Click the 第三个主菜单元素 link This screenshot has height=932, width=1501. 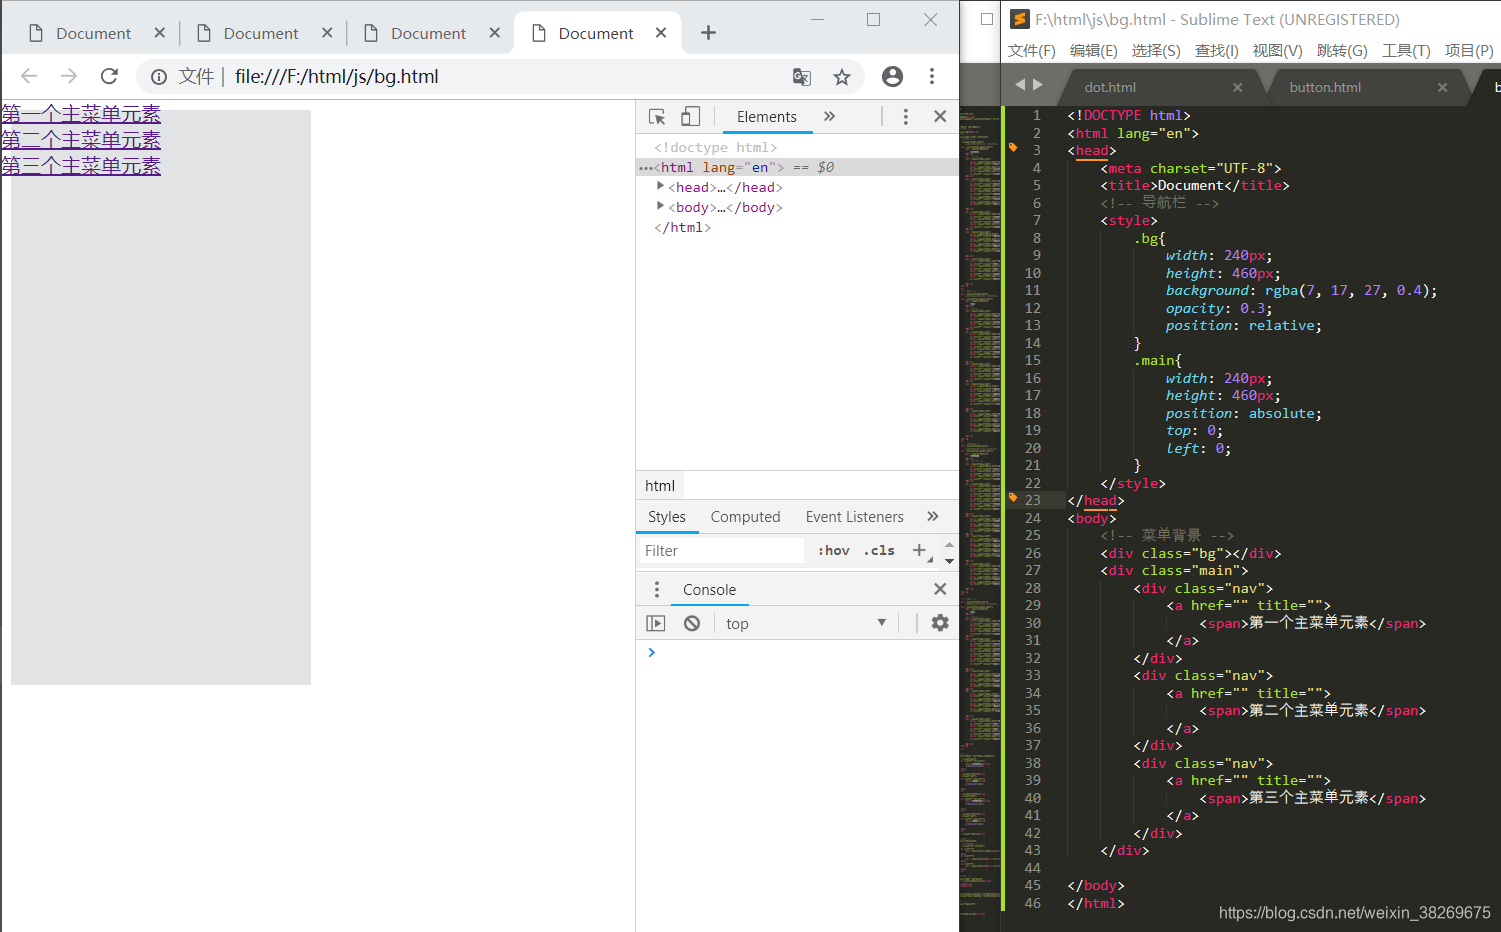(81, 166)
